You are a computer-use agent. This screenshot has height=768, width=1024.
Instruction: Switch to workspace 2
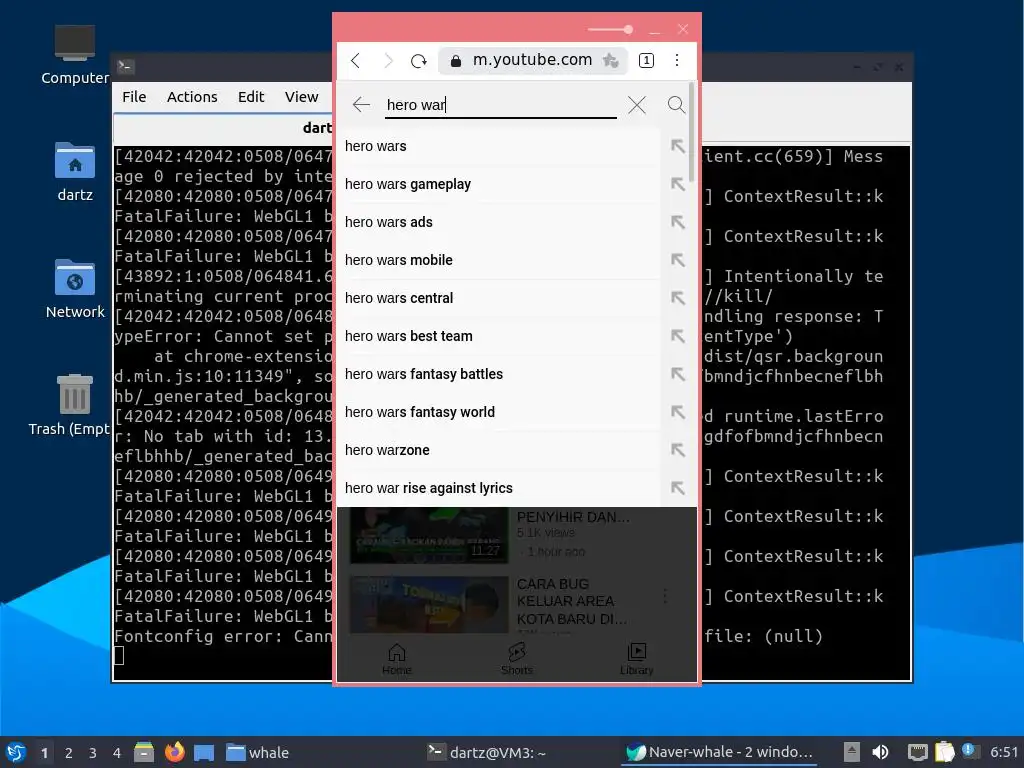(x=69, y=753)
